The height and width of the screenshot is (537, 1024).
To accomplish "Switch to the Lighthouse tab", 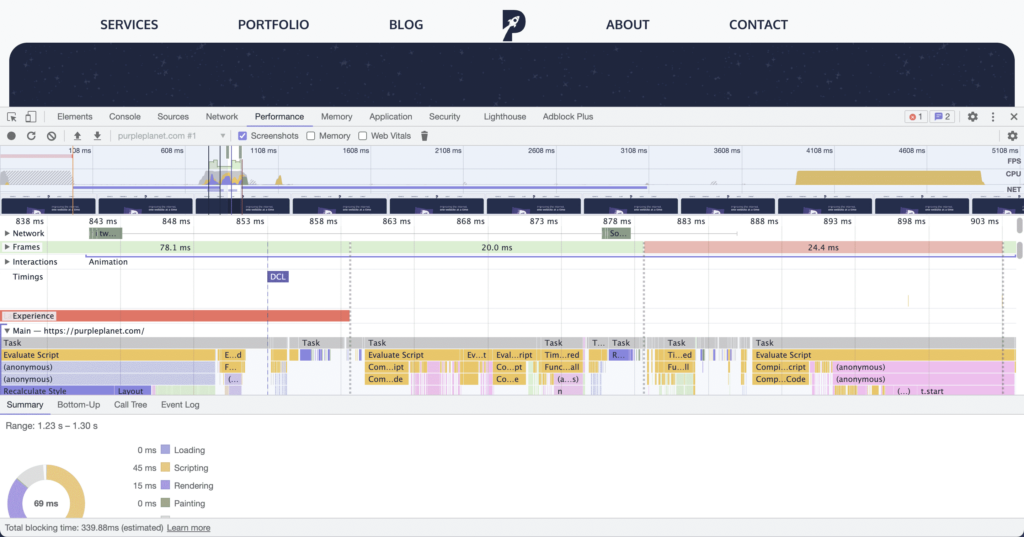I will pos(504,117).
